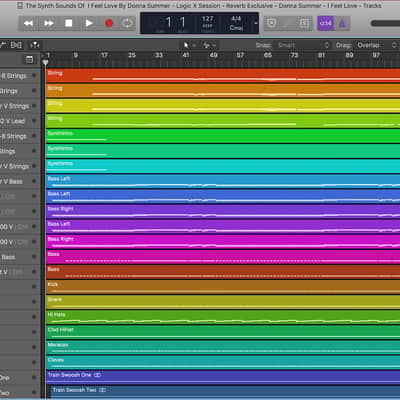The image size is (400, 400).
Task: Start recording with the red Record button
Action: (x=109, y=23)
